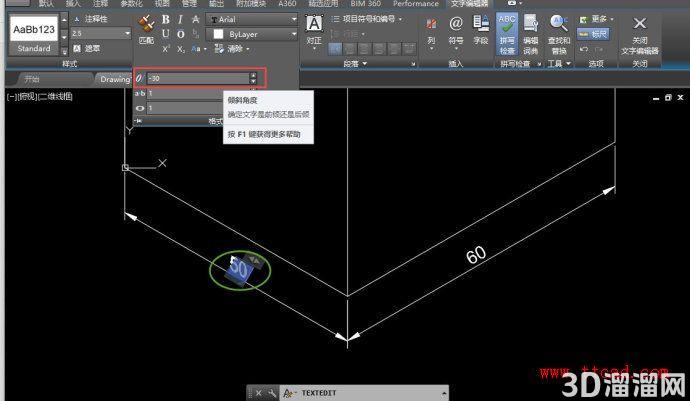Select the last paragraph alignment icon
This screenshot has height=401, width=690.
tap(409, 48)
